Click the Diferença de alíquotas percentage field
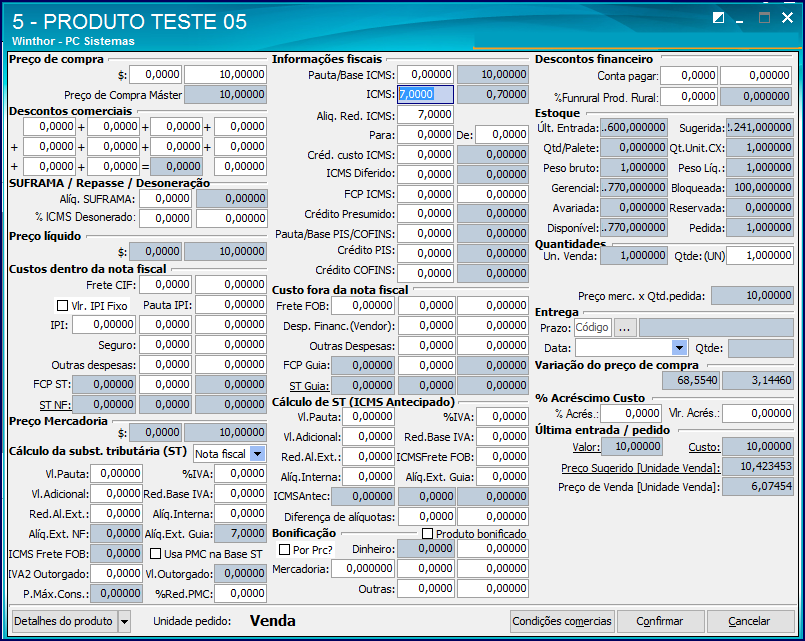Image resolution: width=805 pixels, height=641 pixels. pyautogui.click(x=427, y=517)
